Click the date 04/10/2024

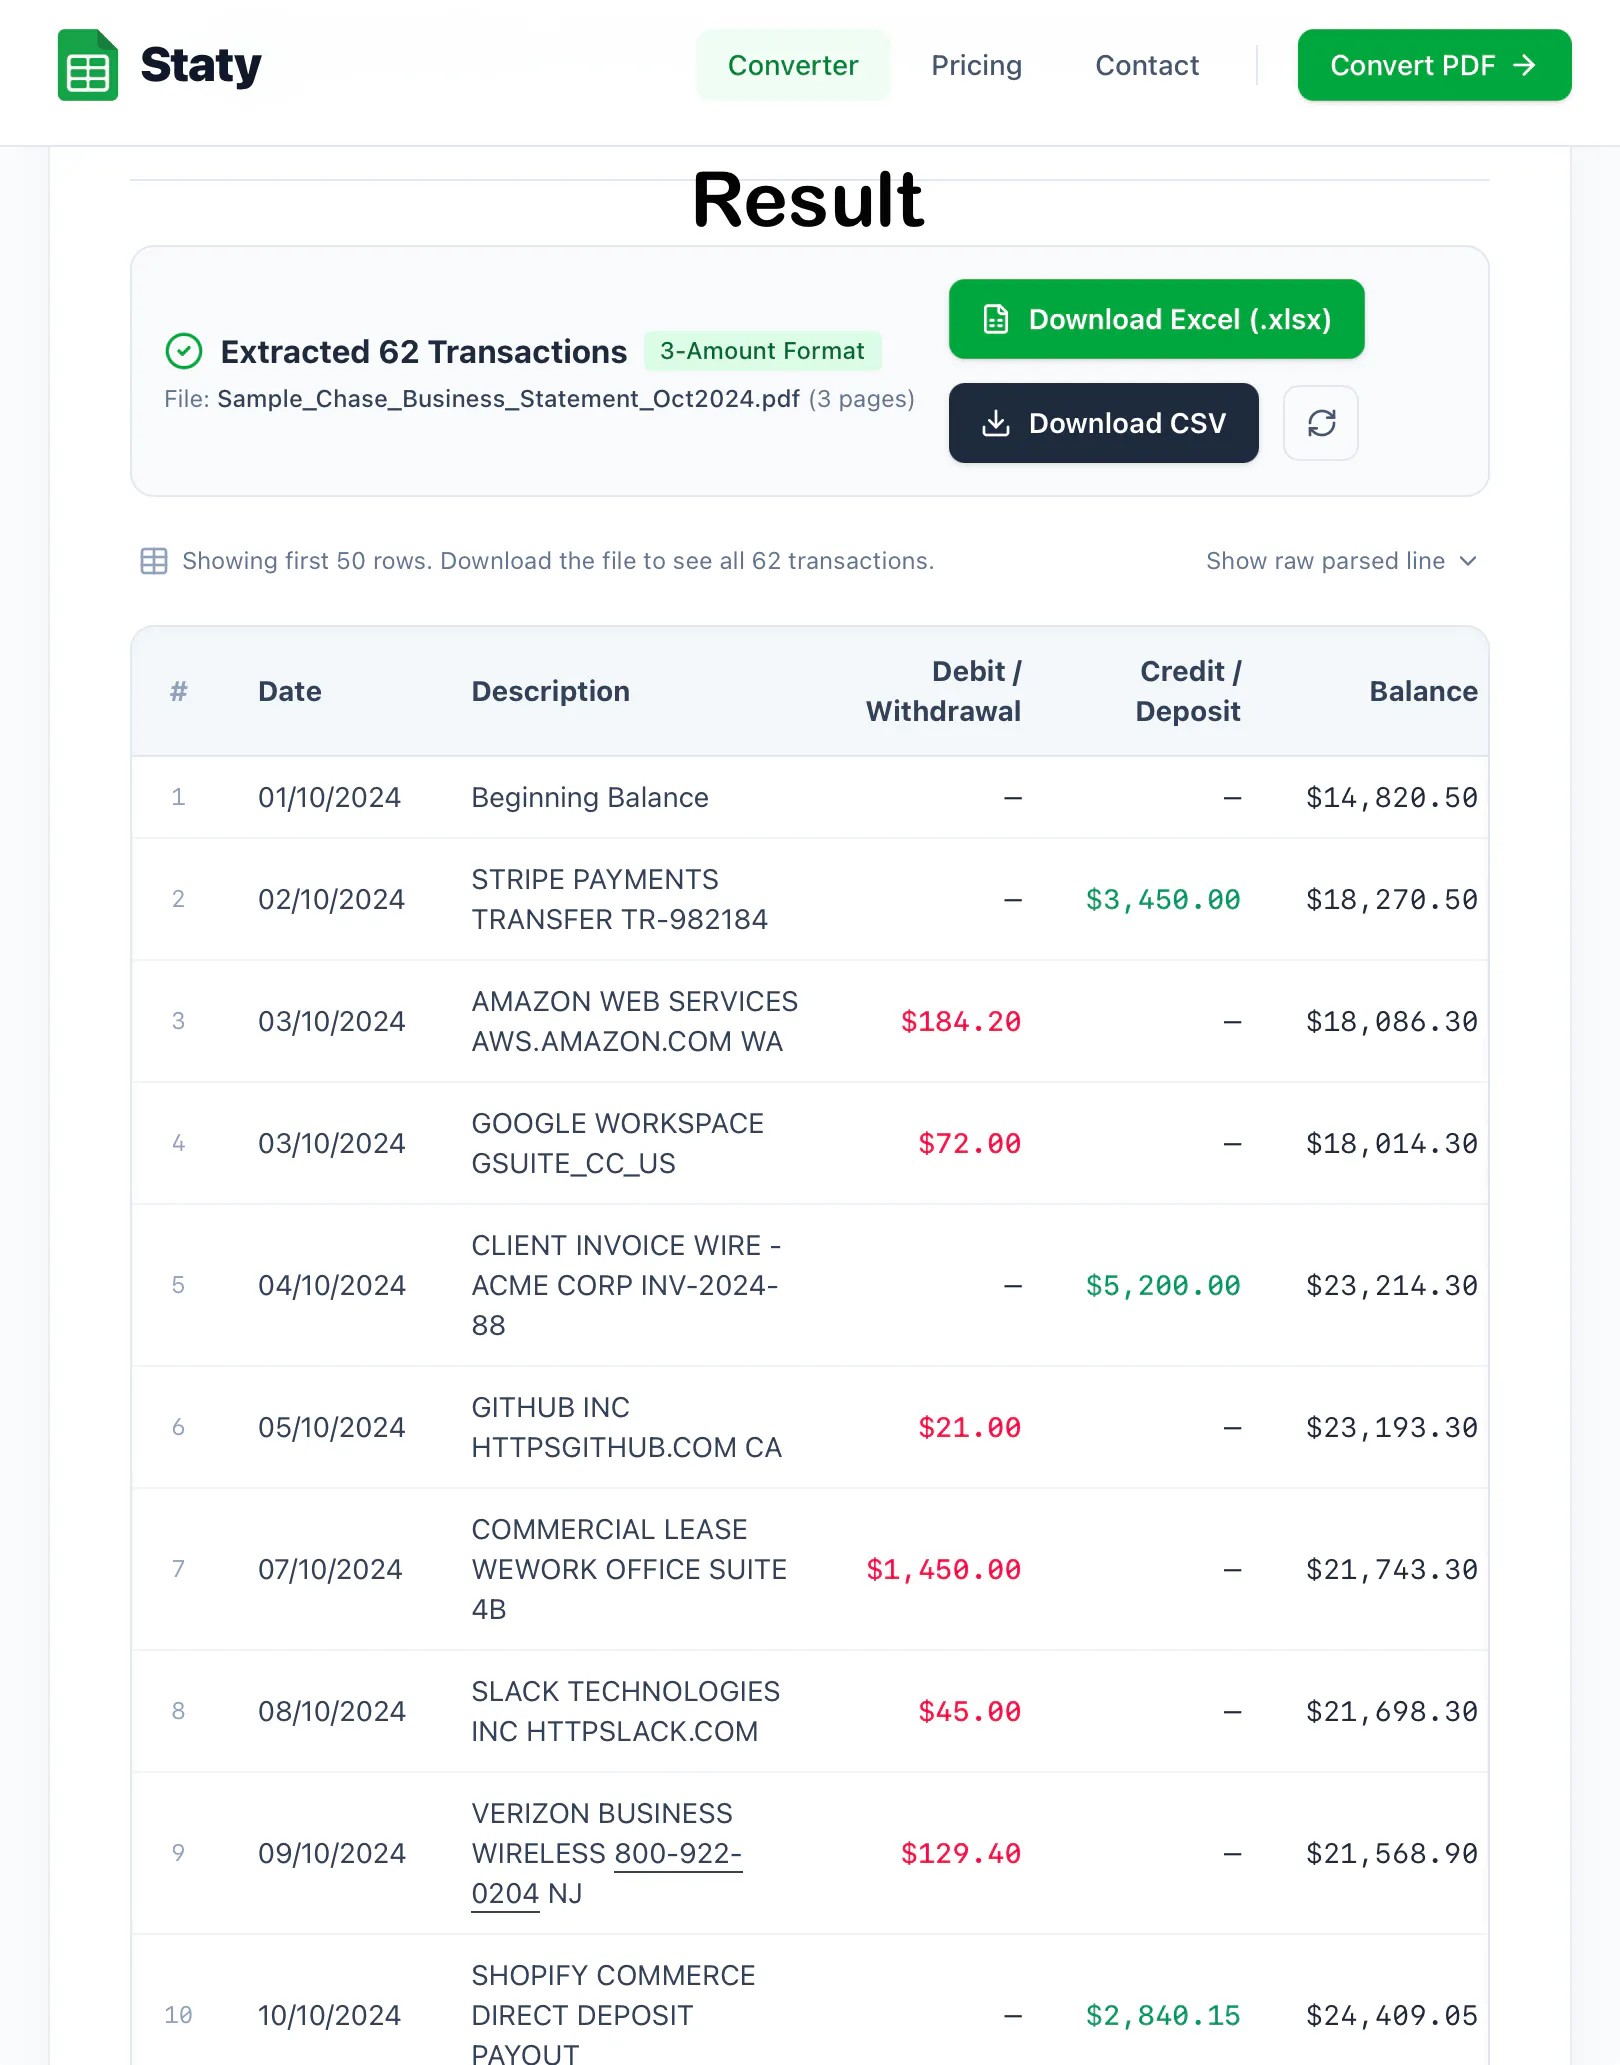(332, 1285)
